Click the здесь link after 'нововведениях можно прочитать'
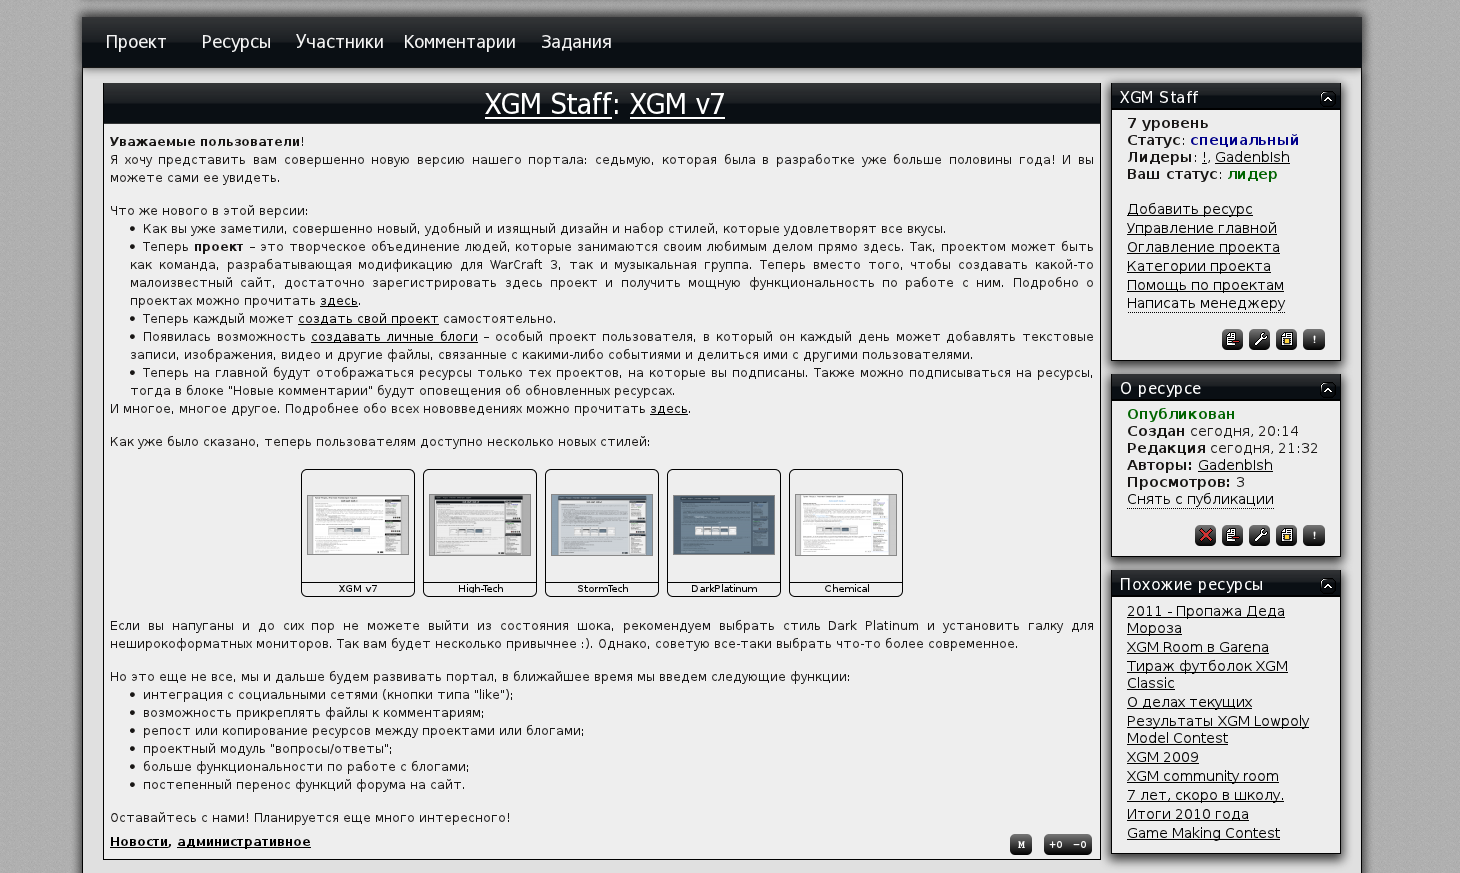Image resolution: width=1460 pixels, height=873 pixels. [669, 409]
